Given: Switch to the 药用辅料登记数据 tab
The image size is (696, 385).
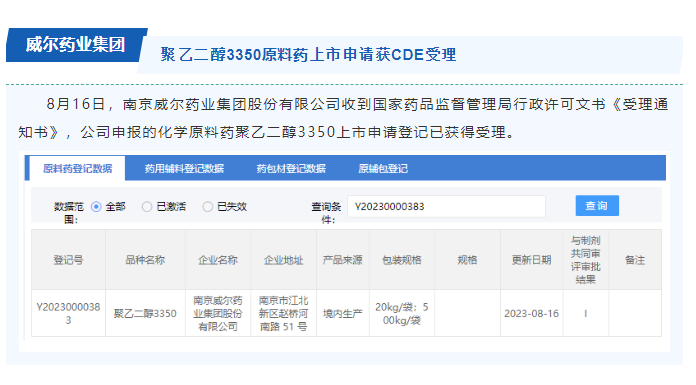Looking at the screenshot, I should click(184, 168).
